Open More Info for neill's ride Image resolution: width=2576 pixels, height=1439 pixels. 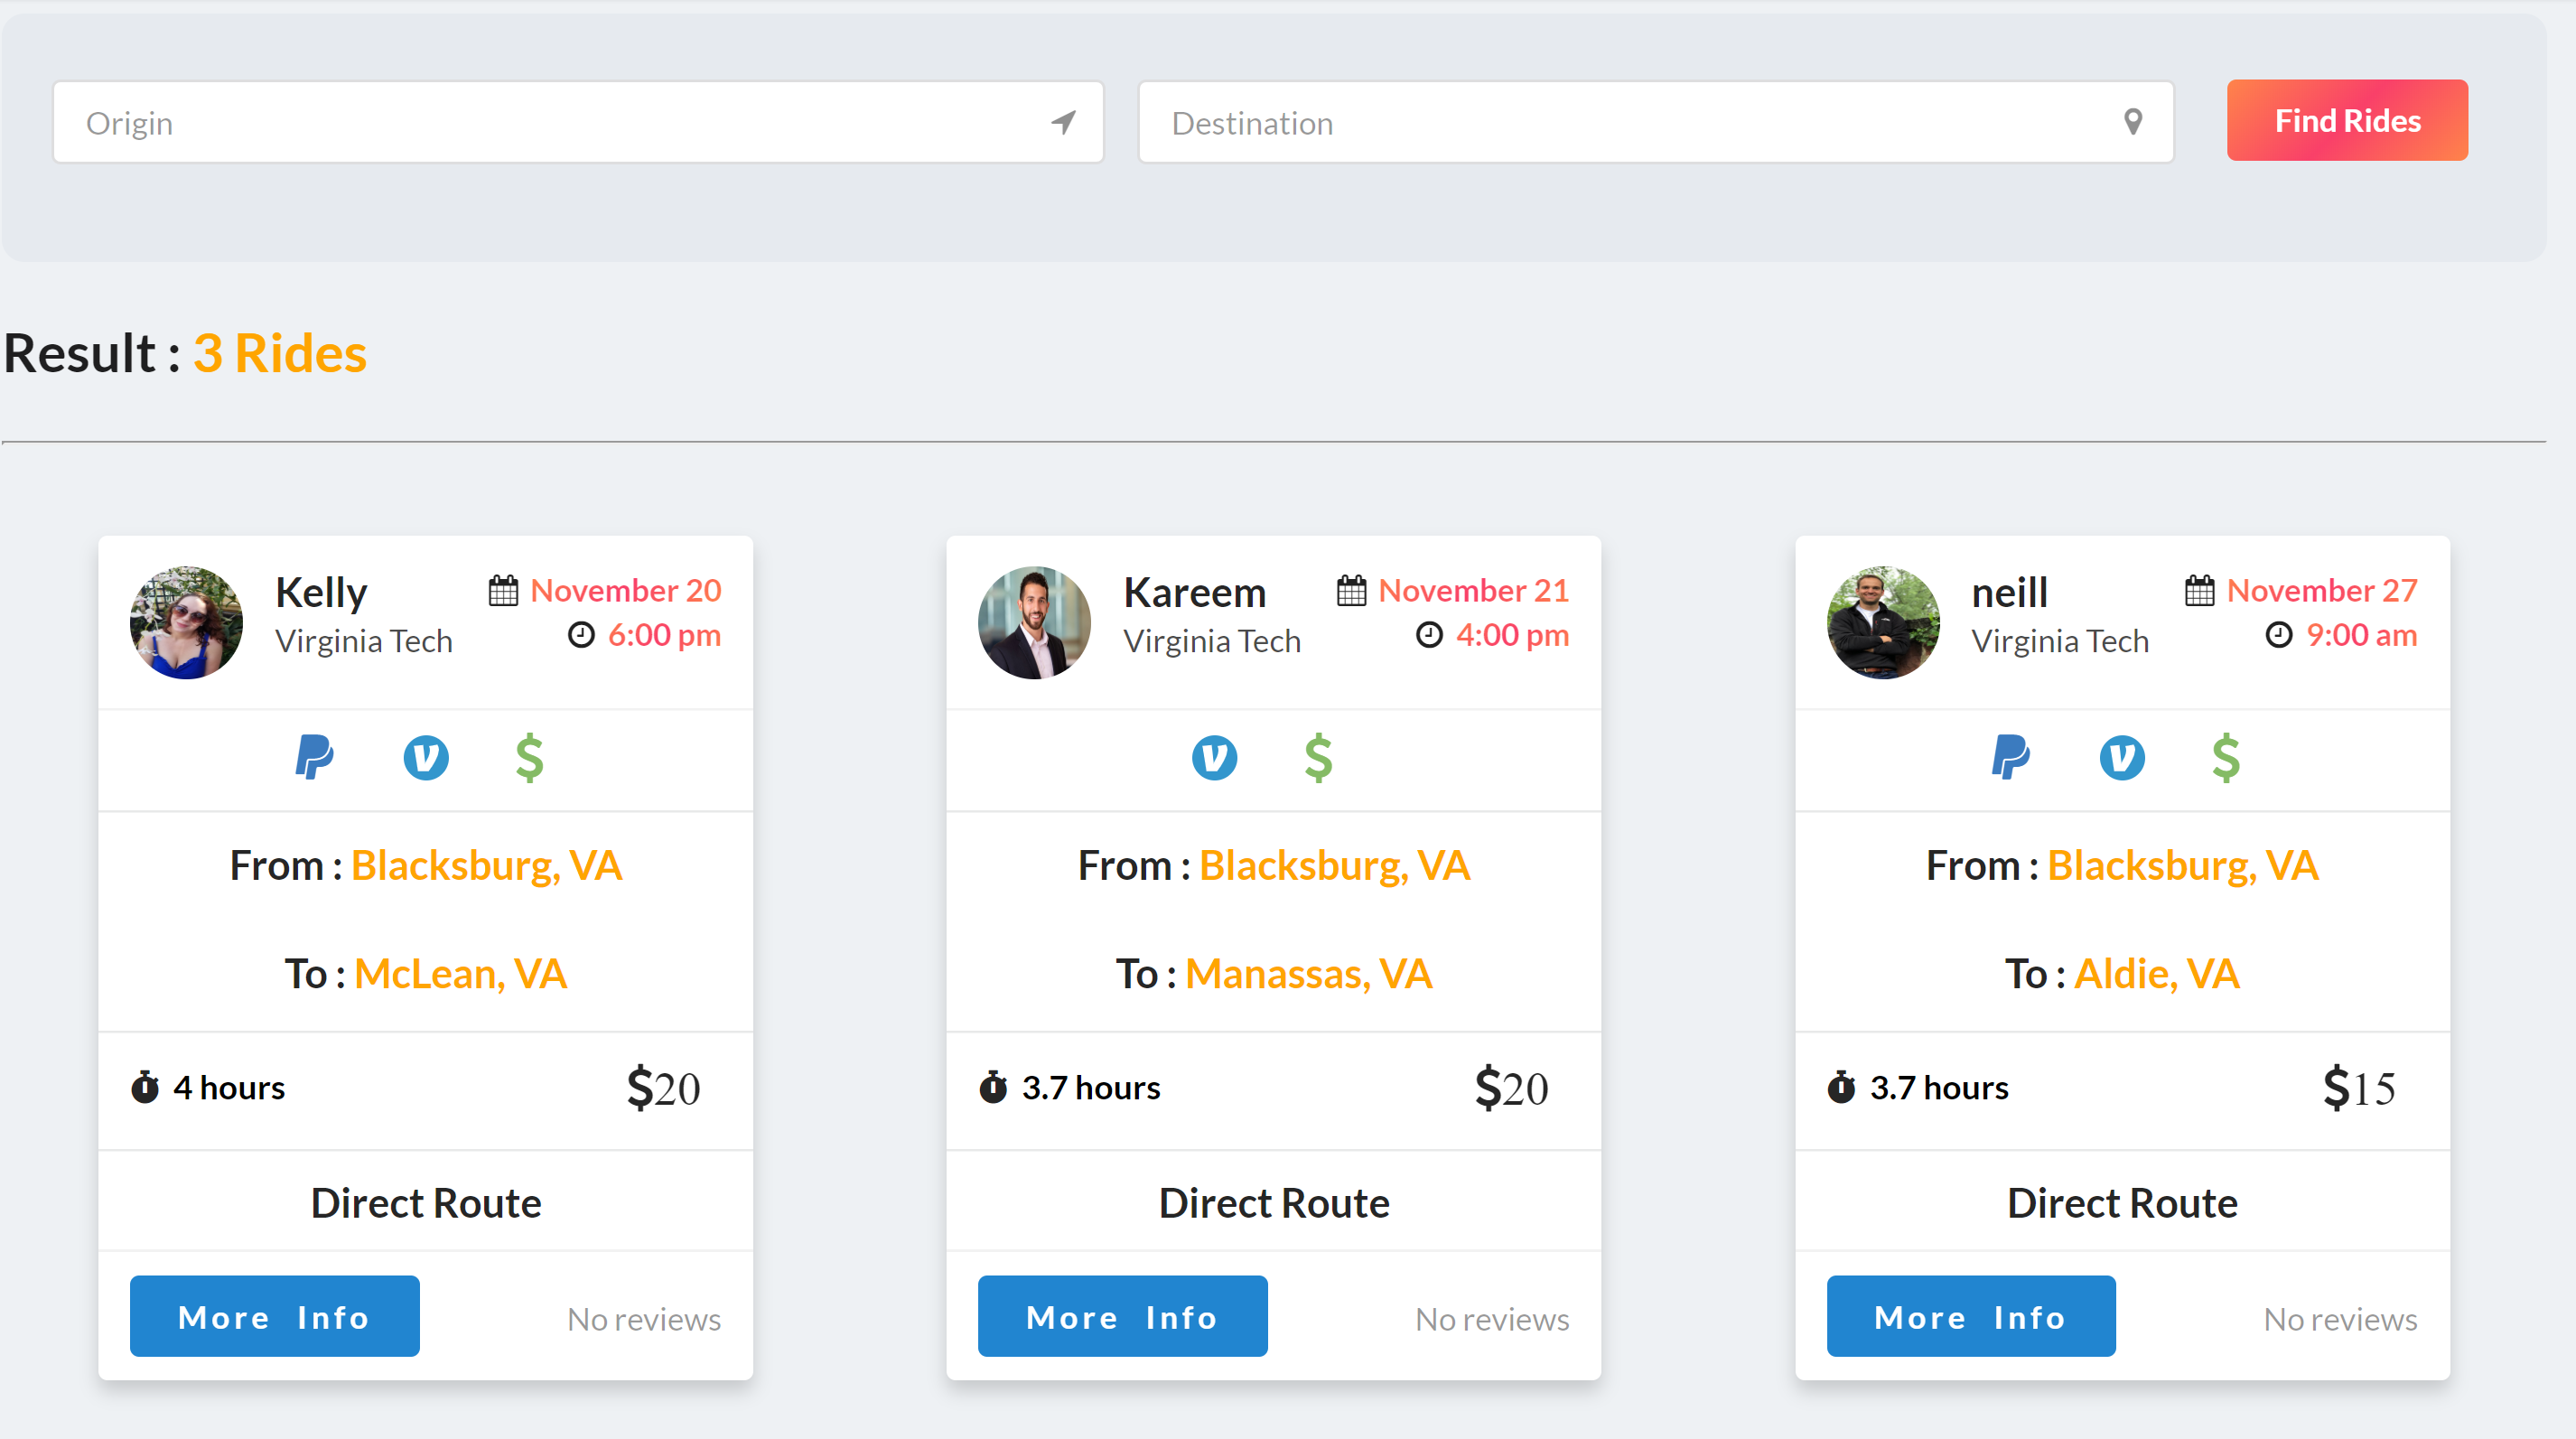tap(1970, 1316)
